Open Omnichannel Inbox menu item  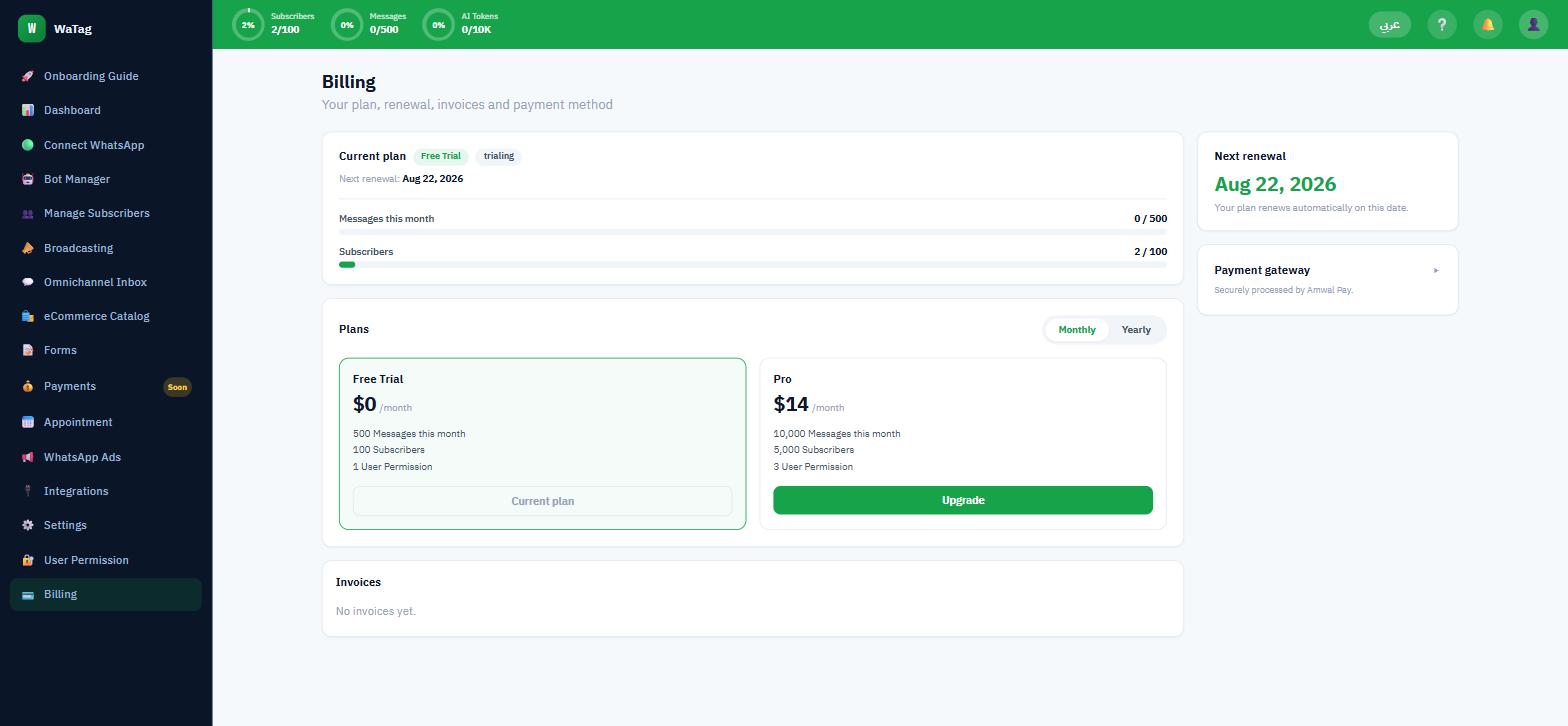pos(106,282)
